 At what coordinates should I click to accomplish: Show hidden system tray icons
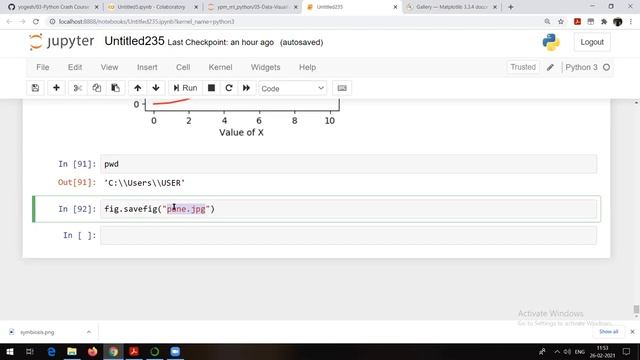pyautogui.click(x=557, y=351)
